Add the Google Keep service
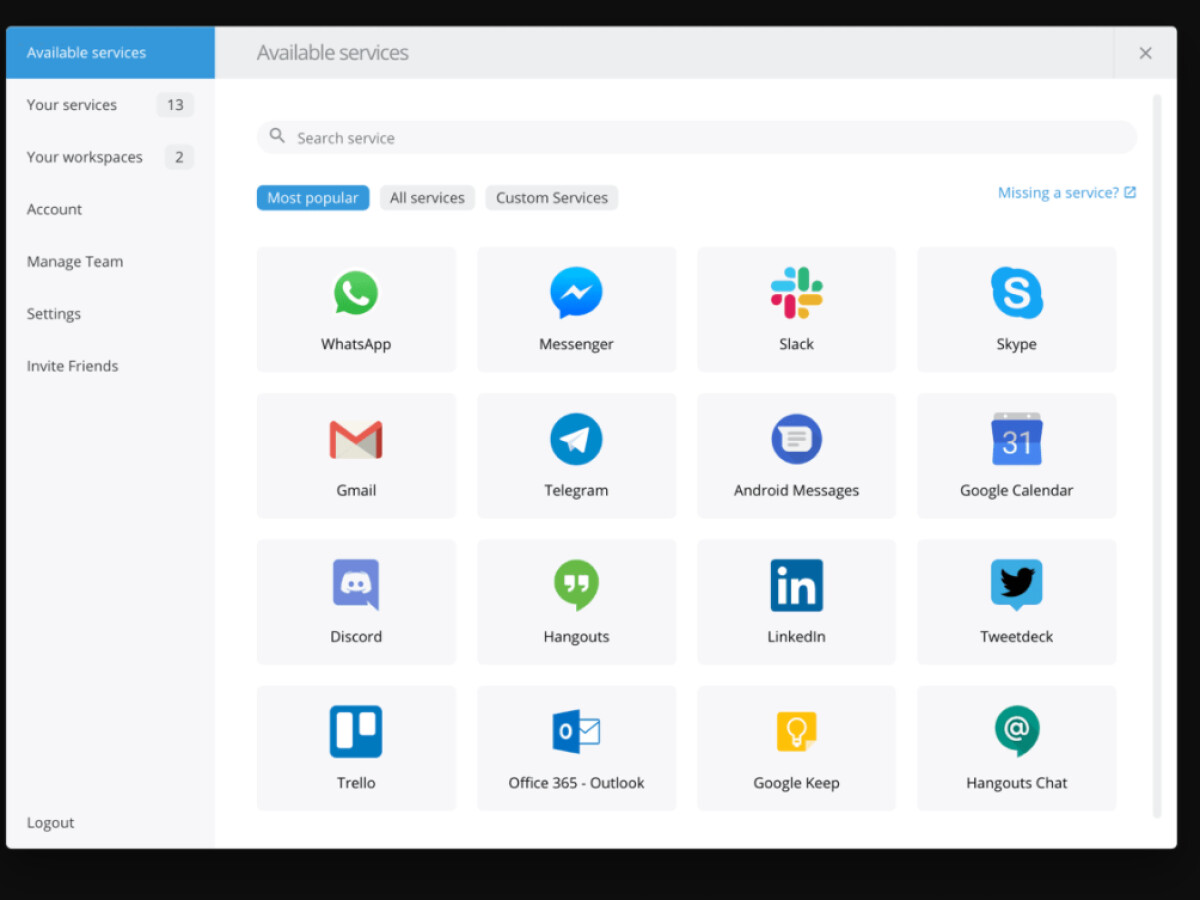 tap(796, 747)
